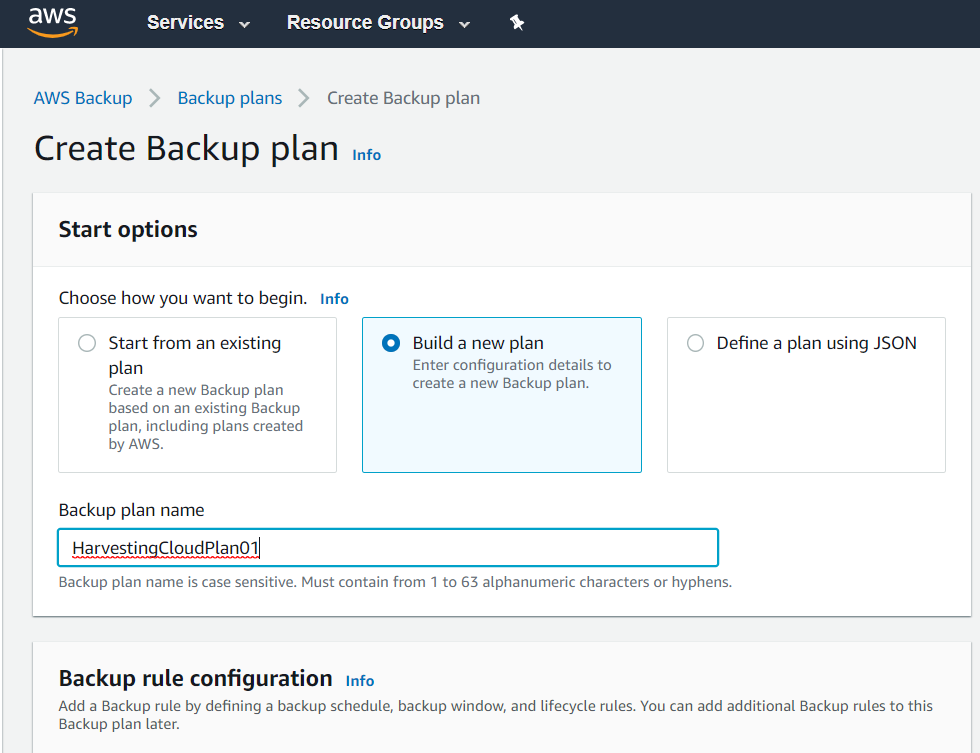Viewport: 980px width, 753px height.
Task: Click the AWS logo icon
Action: 52,22
